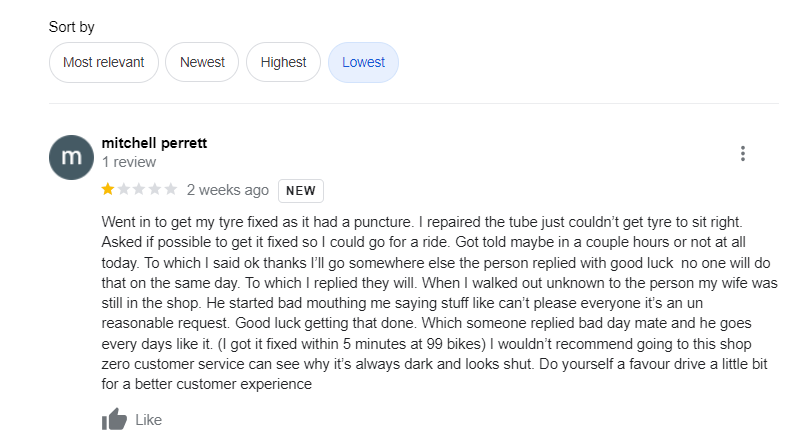Open mitchell perrett's profile name link
This screenshot has width=796, height=447.
click(x=154, y=143)
